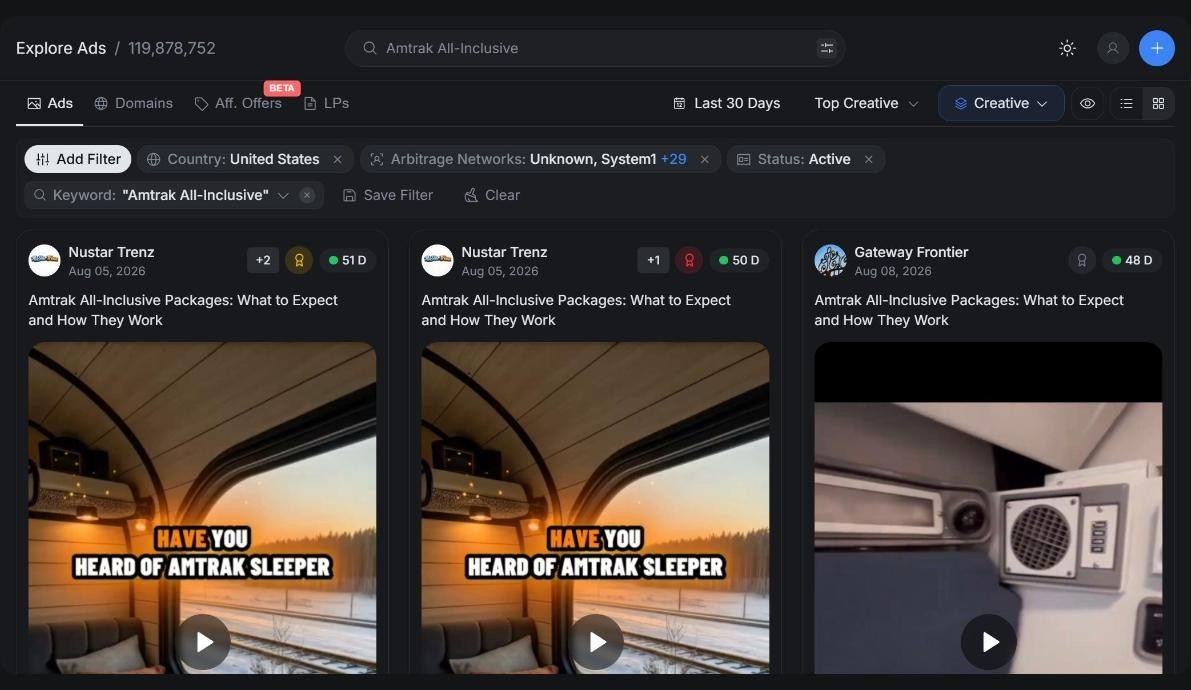Toggle light theme sun icon
Viewport: 1191px width, 690px height.
click(1067, 48)
